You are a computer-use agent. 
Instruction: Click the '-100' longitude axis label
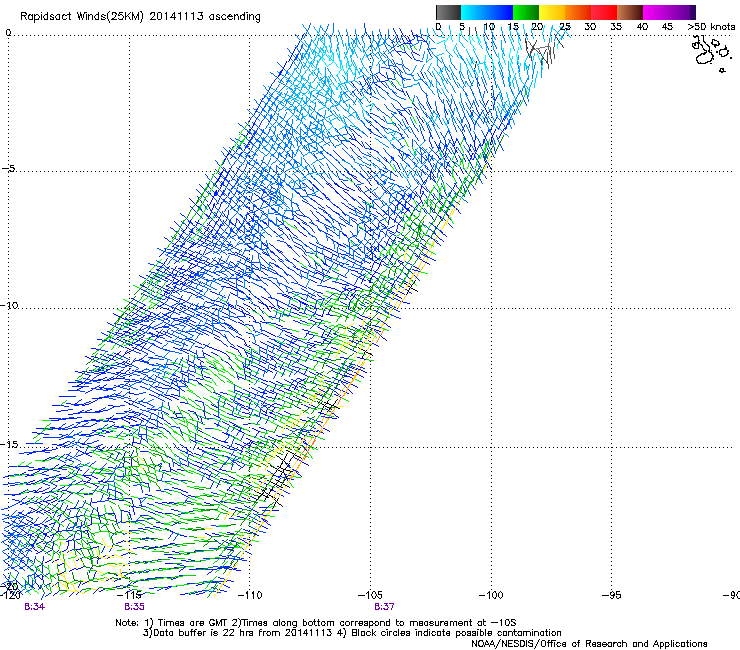click(x=491, y=595)
